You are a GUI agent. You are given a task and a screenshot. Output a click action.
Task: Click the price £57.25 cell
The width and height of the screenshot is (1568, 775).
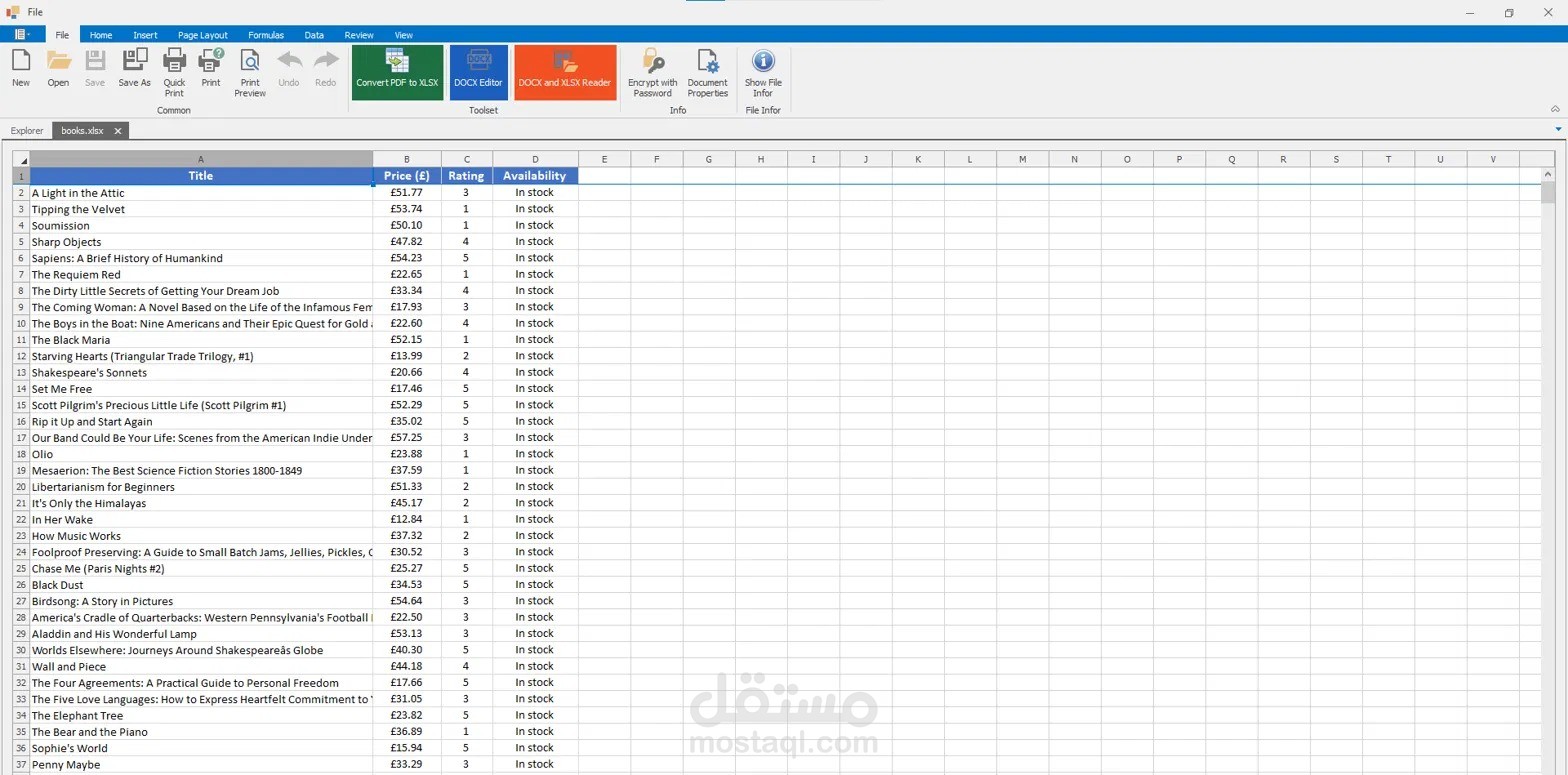pyautogui.click(x=407, y=438)
